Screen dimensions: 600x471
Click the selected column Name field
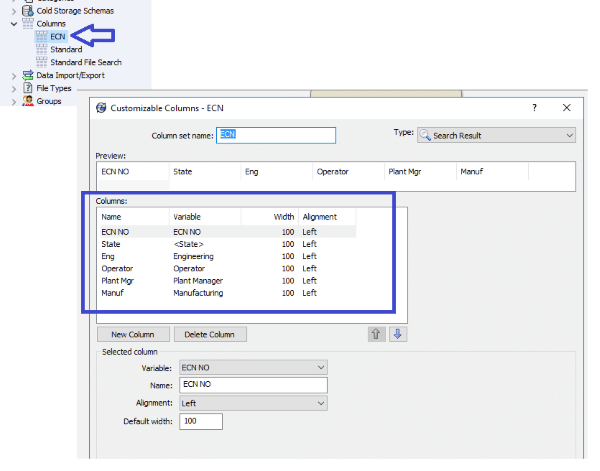tap(253, 385)
